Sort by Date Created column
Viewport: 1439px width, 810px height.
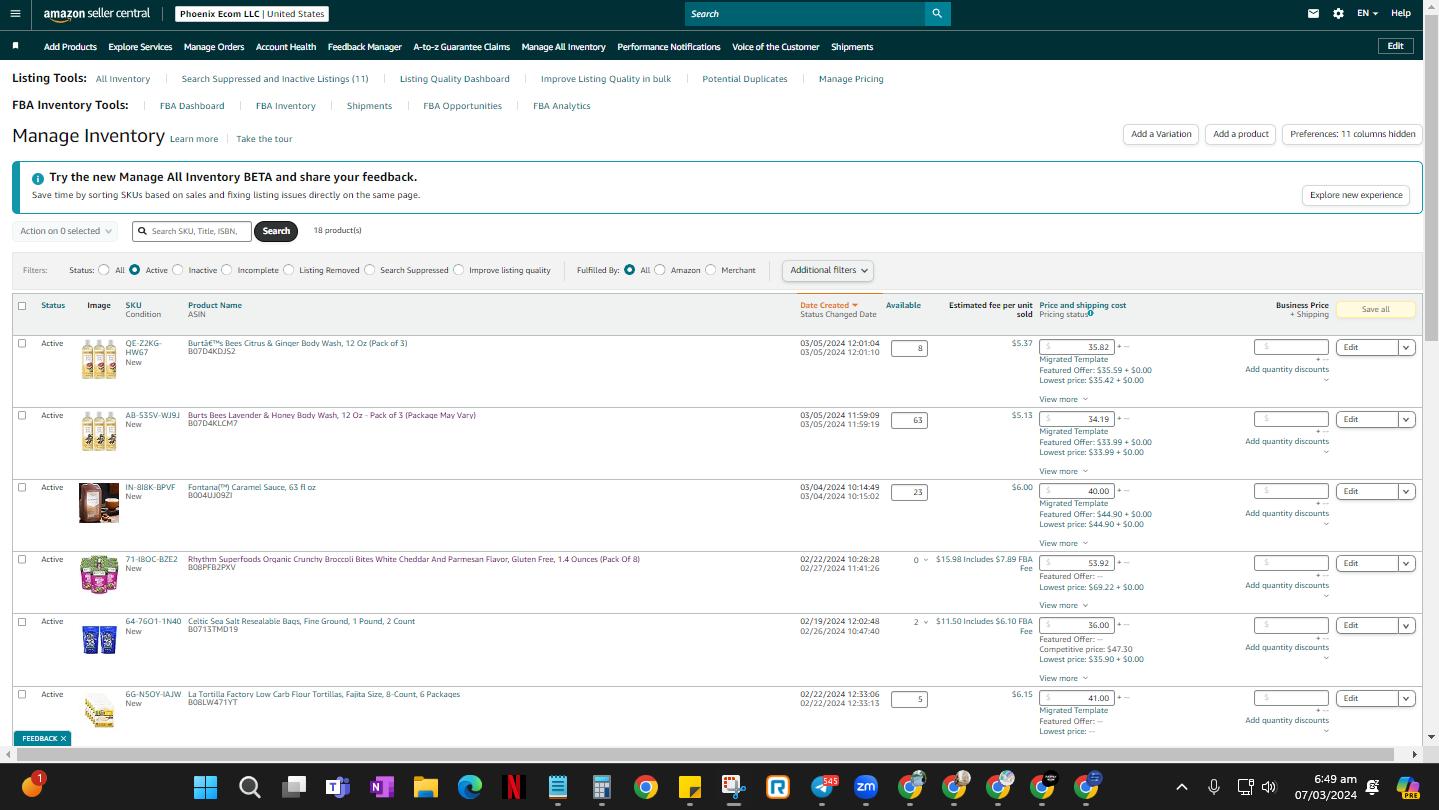[x=829, y=305]
